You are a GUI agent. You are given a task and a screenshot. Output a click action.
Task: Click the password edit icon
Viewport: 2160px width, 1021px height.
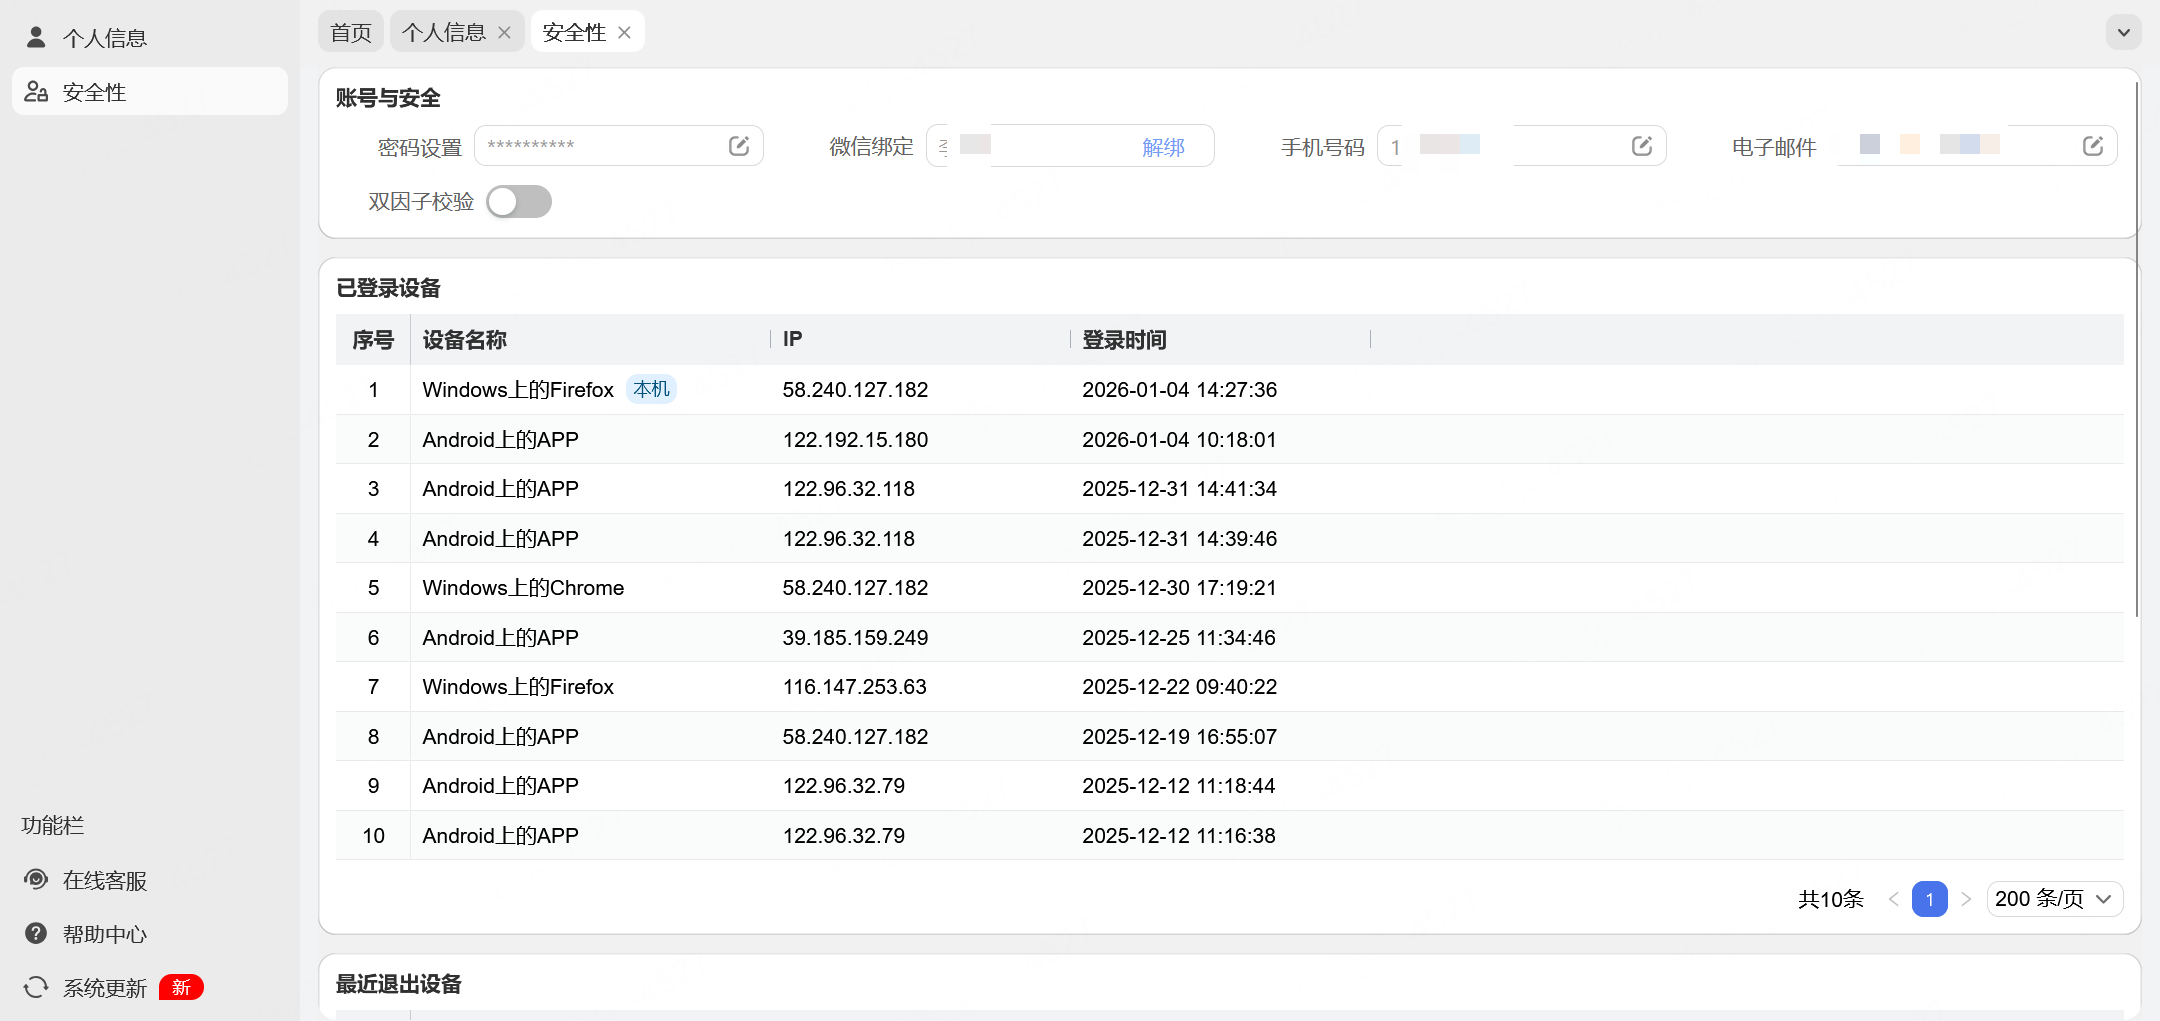(739, 146)
